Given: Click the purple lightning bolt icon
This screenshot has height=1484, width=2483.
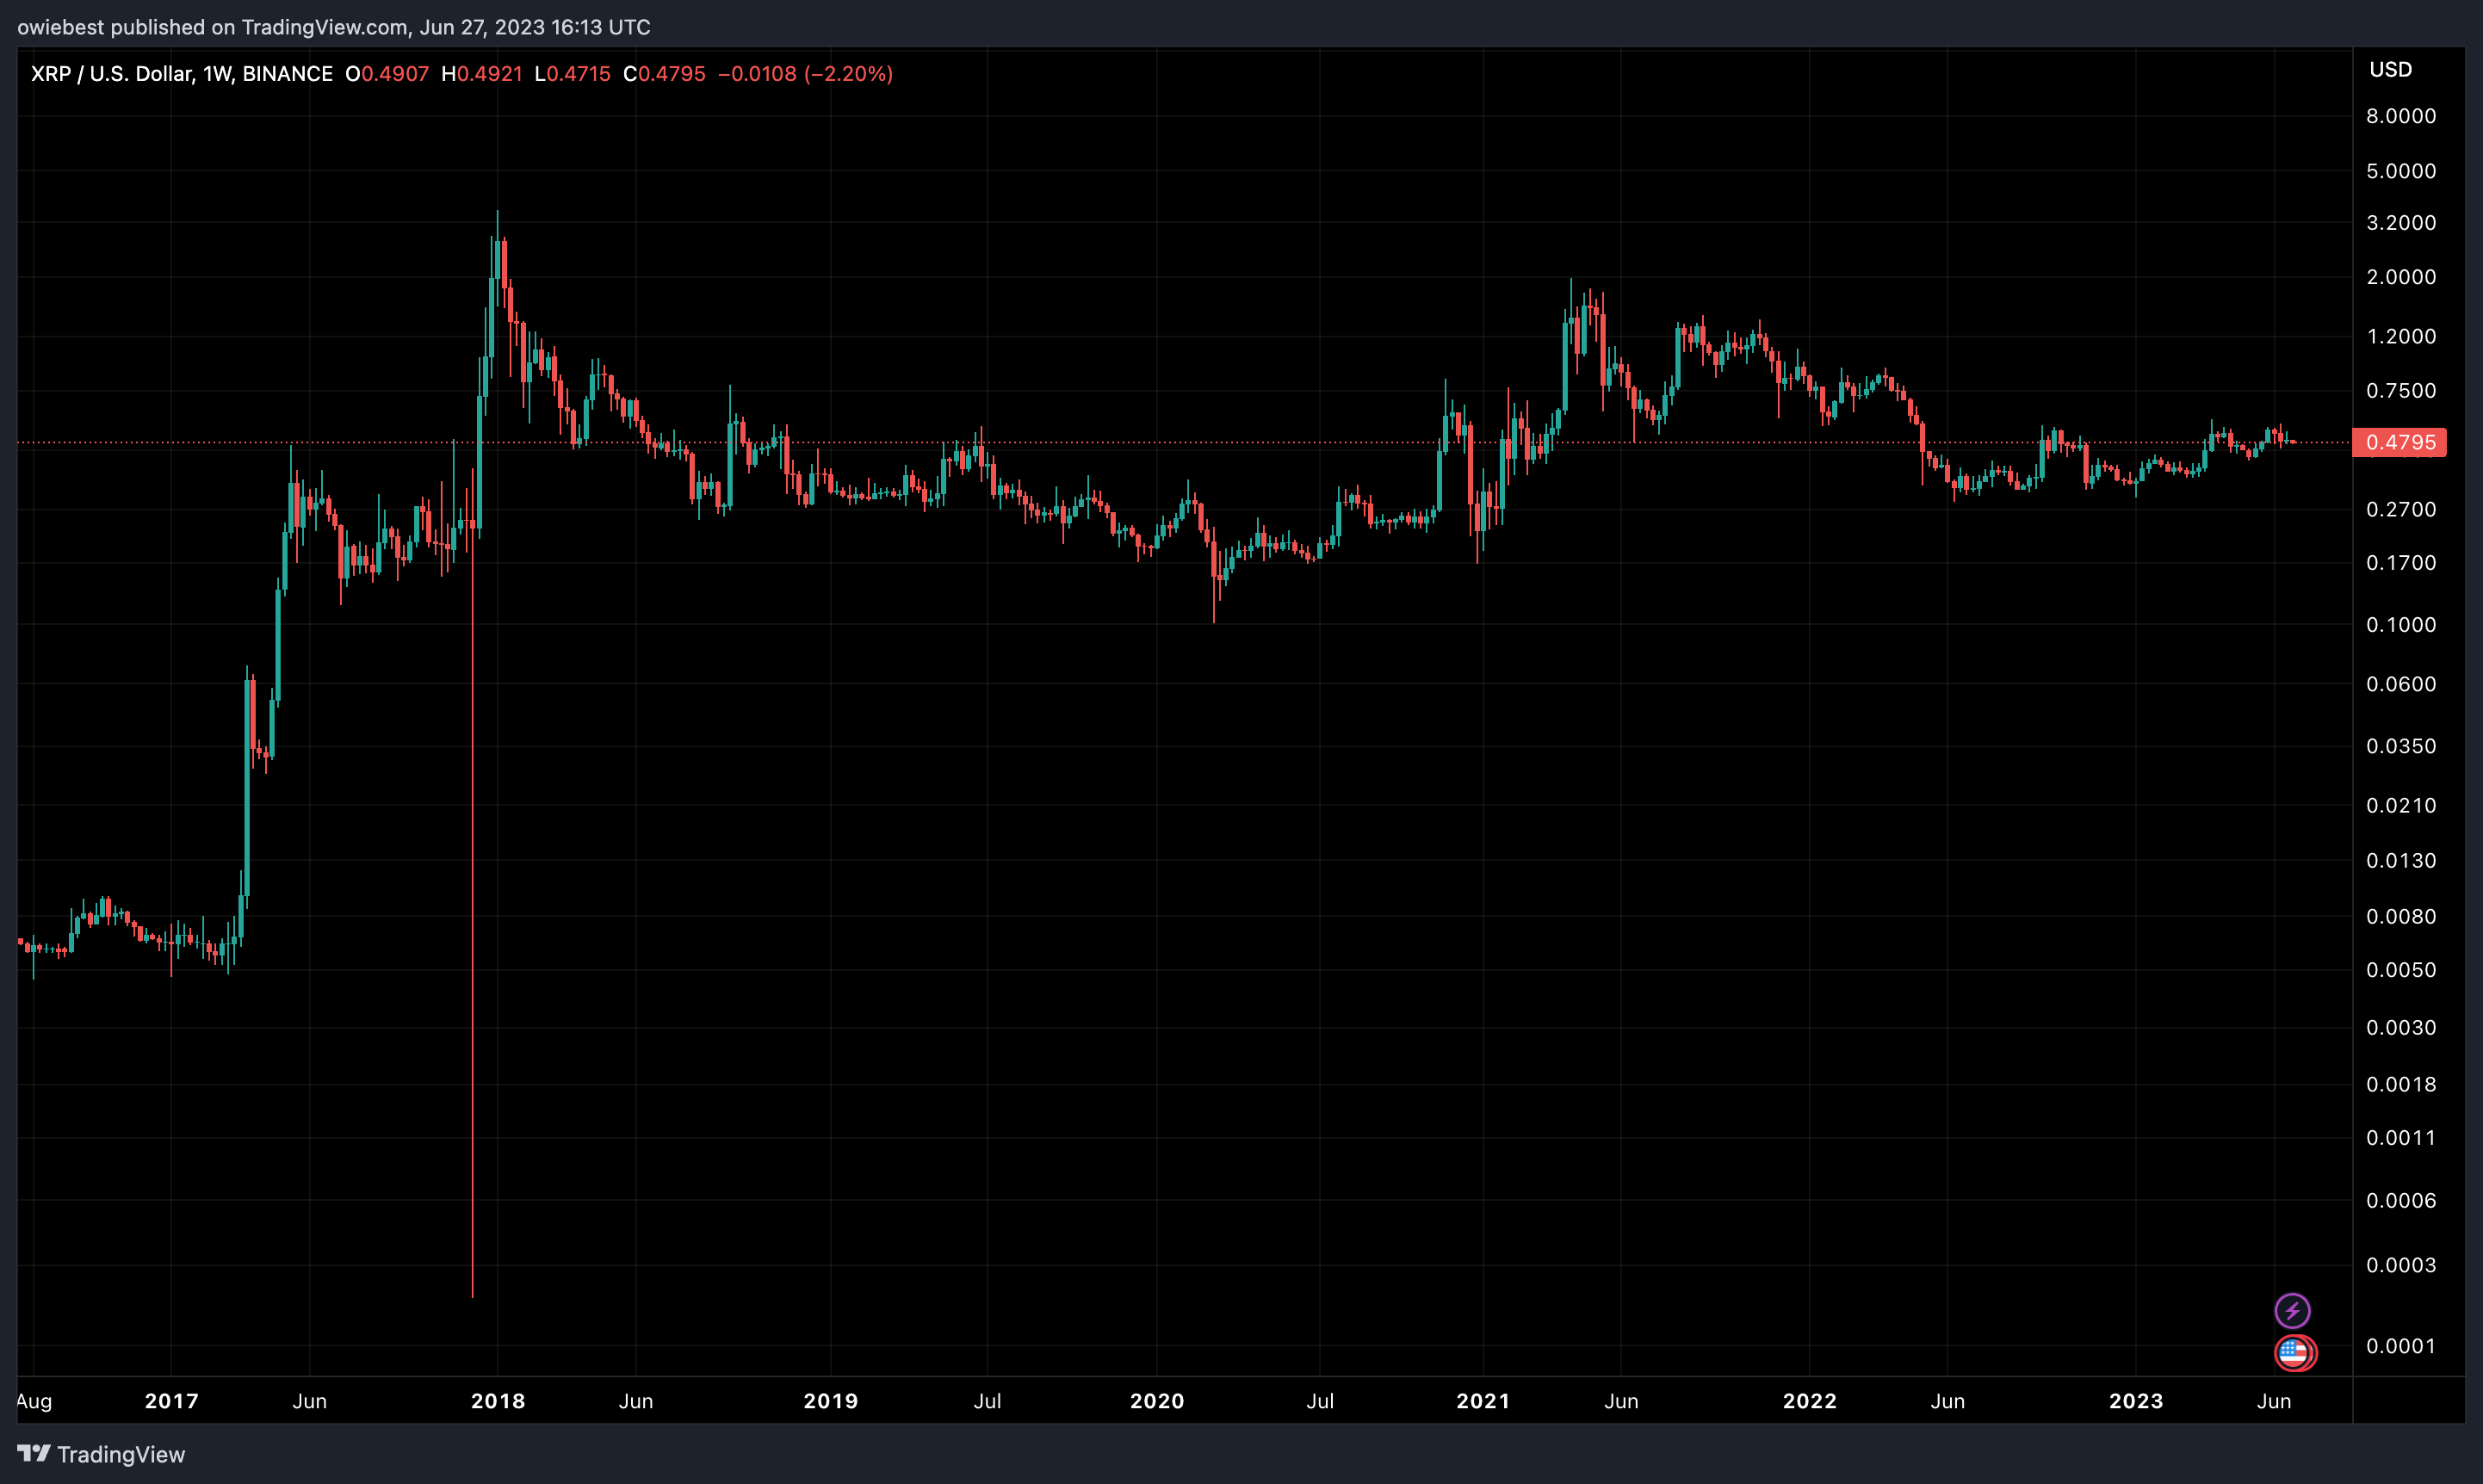Looking at the screenshot, I should pyautogui.click(x=2292, y=1310).
